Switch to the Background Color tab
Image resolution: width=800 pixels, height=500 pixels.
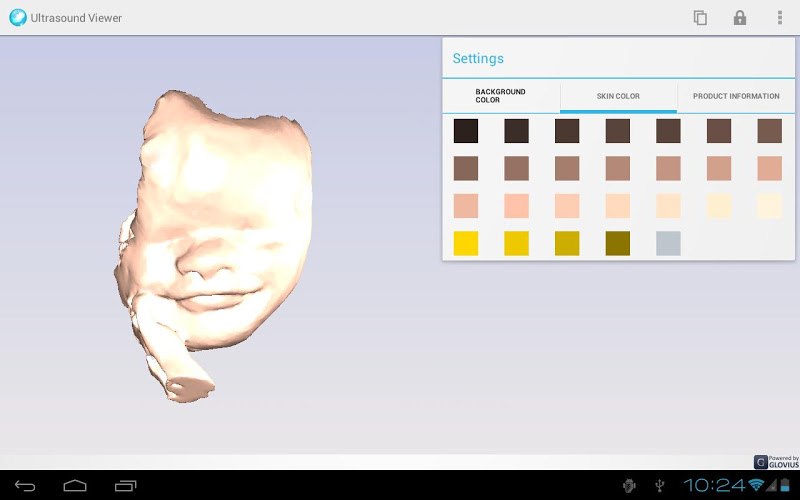click(501, 96)
